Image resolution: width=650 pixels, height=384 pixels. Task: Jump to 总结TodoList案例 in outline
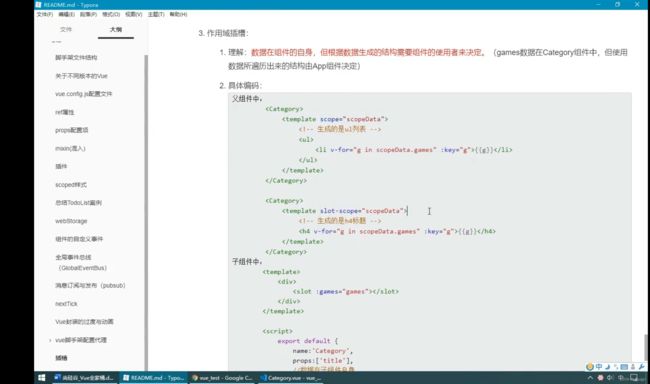click(x=78, y=203)
